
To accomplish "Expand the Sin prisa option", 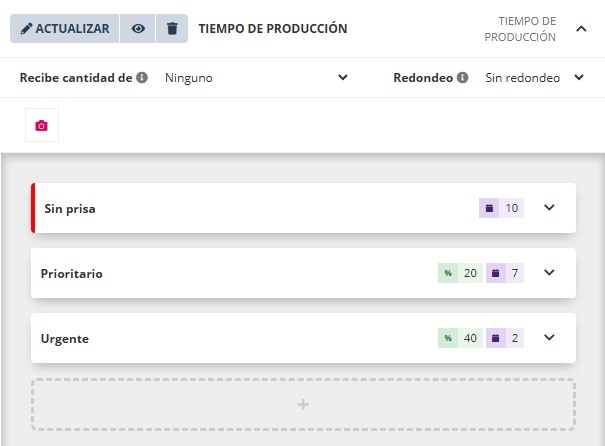I will click(548, 208).
